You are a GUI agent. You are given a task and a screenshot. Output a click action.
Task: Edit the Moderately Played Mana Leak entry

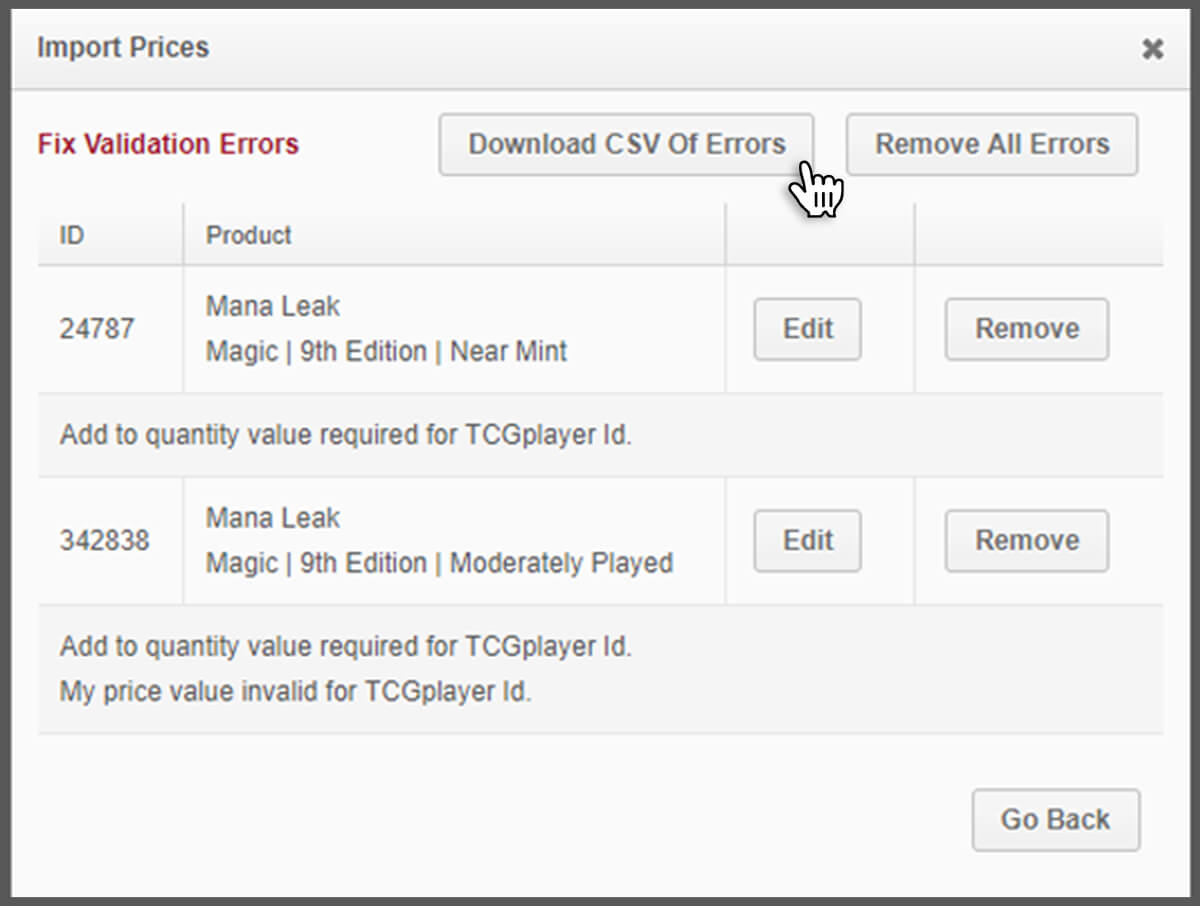(x=806, y=540)
